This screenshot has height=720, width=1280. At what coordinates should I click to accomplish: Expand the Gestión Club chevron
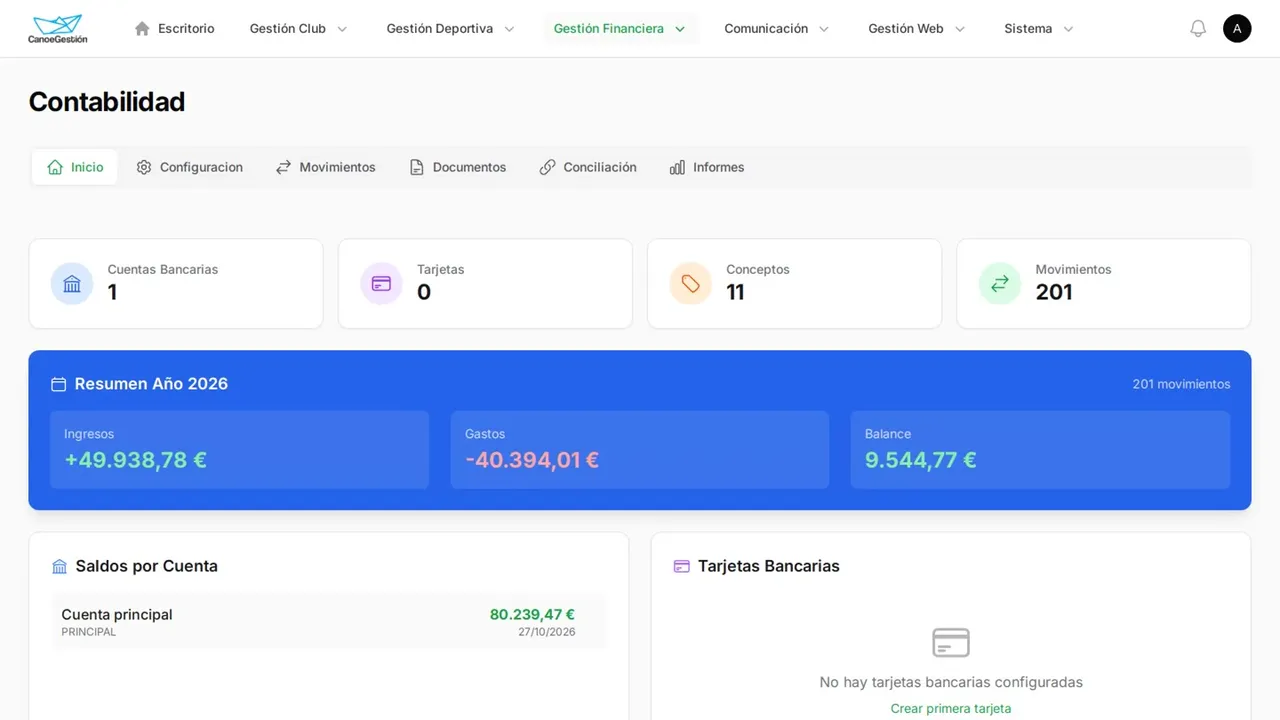[x=342, y=29]
